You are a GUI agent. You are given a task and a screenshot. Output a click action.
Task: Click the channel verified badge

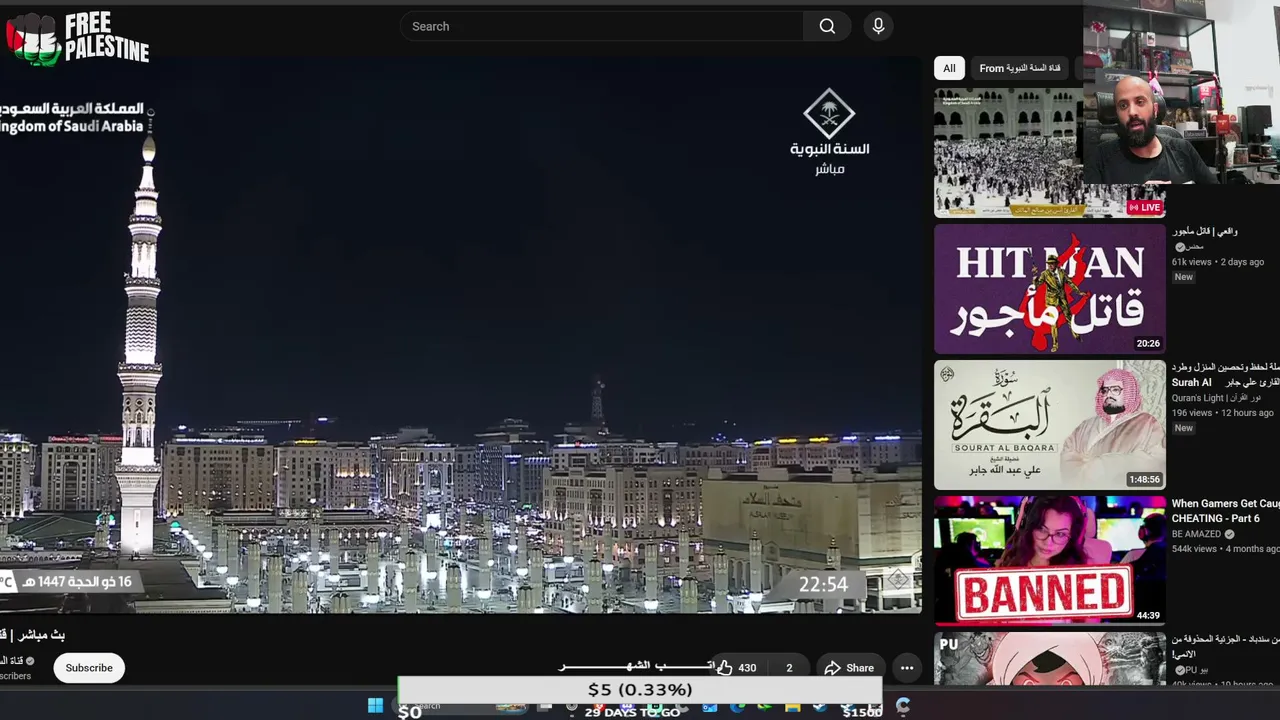(x=30, y=661)
